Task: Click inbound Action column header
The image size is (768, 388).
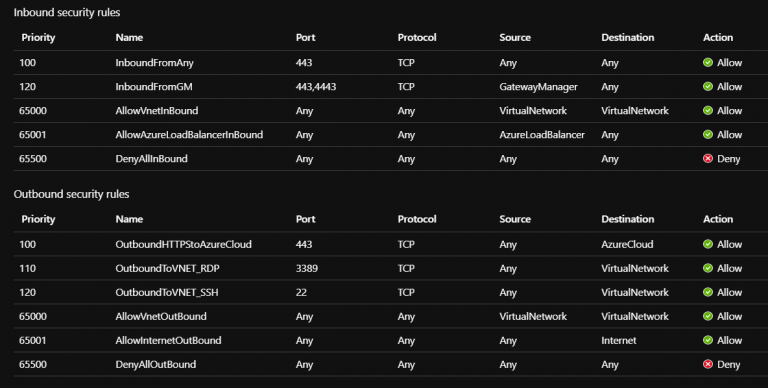Action: tap(718, 38)
